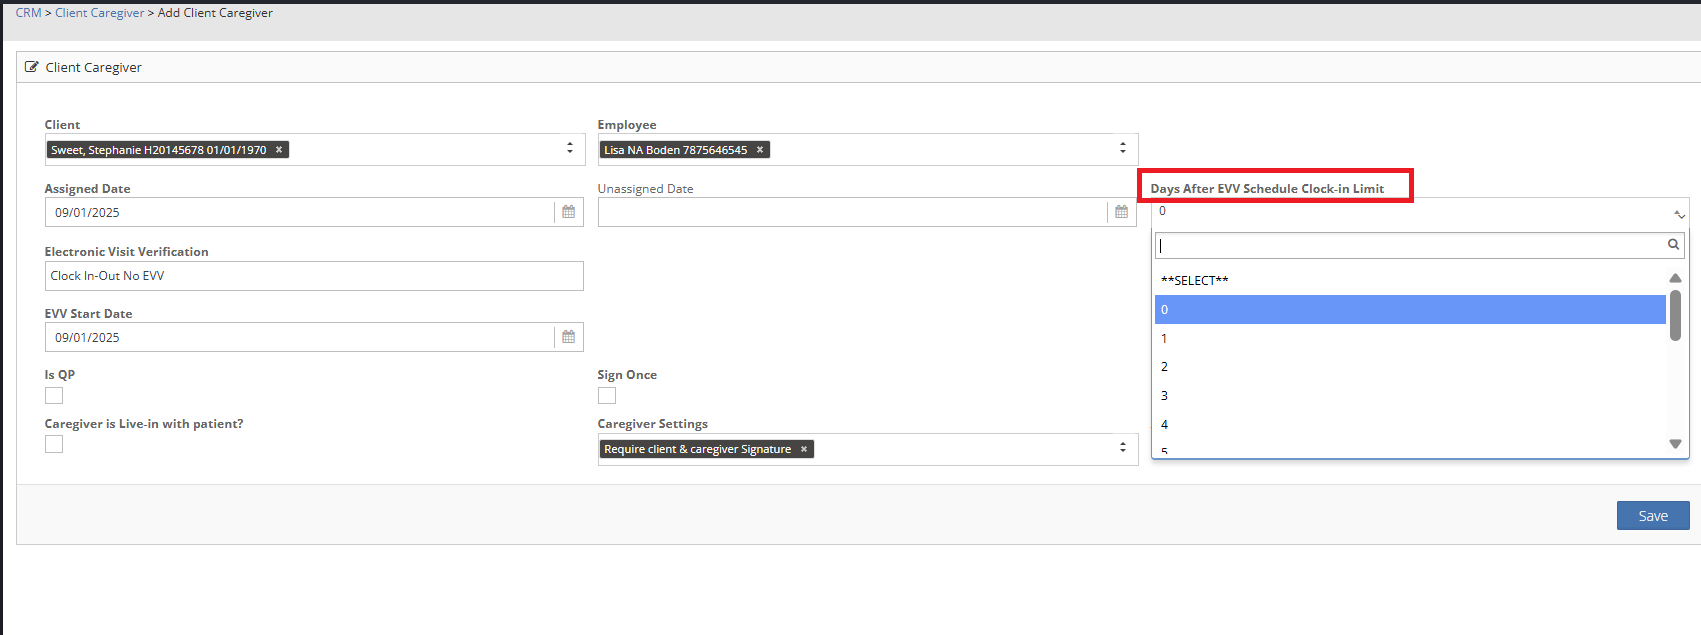Click the search magnifier icon in dropdown
Image resolution: width=1701 pixels, height=635 pixels.
coord(1673,245)
